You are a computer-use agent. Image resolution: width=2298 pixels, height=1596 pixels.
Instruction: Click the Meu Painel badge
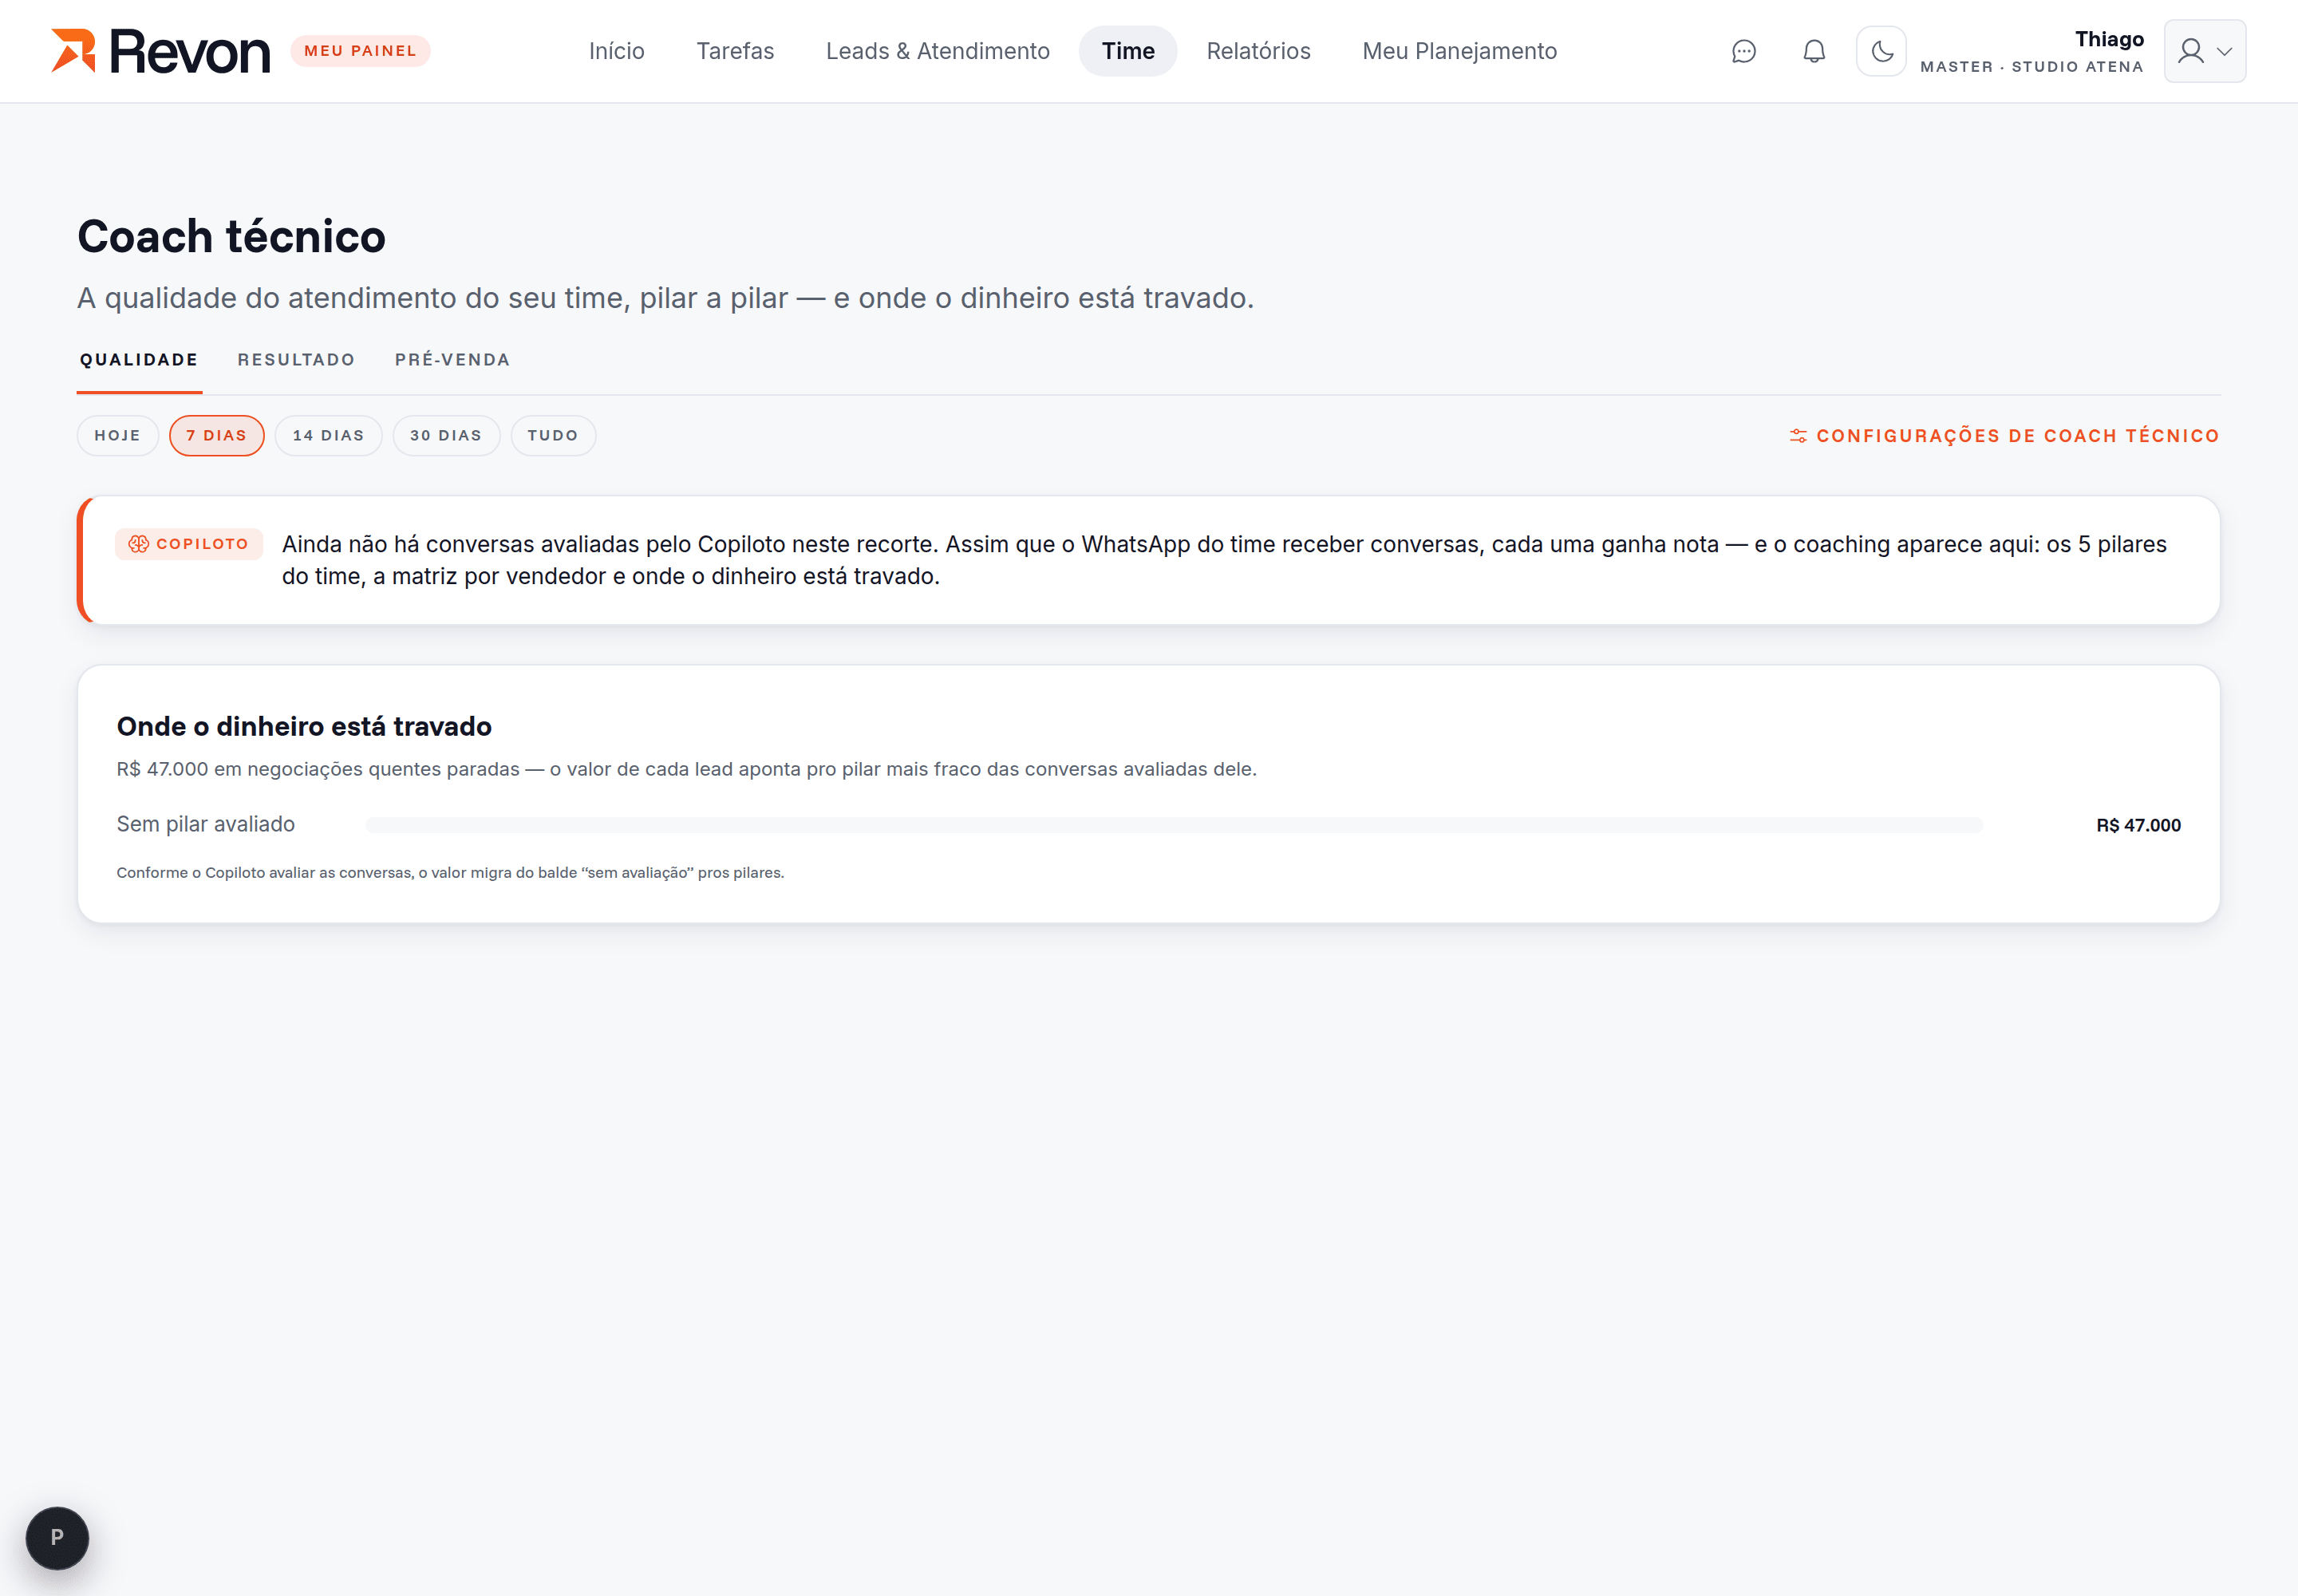pos(360,51)
